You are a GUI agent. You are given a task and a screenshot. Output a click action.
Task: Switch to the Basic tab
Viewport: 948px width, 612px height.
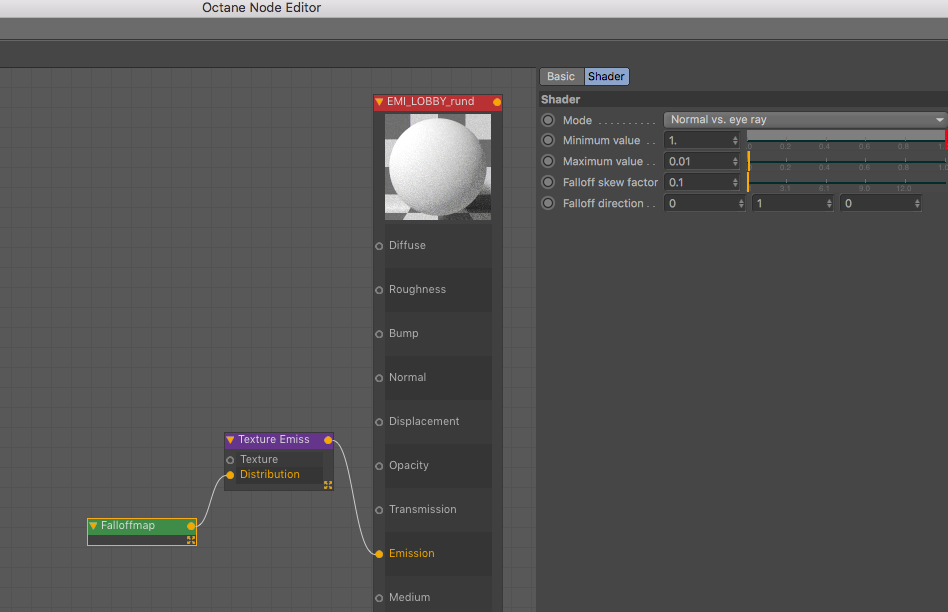[x=561, y=76]
